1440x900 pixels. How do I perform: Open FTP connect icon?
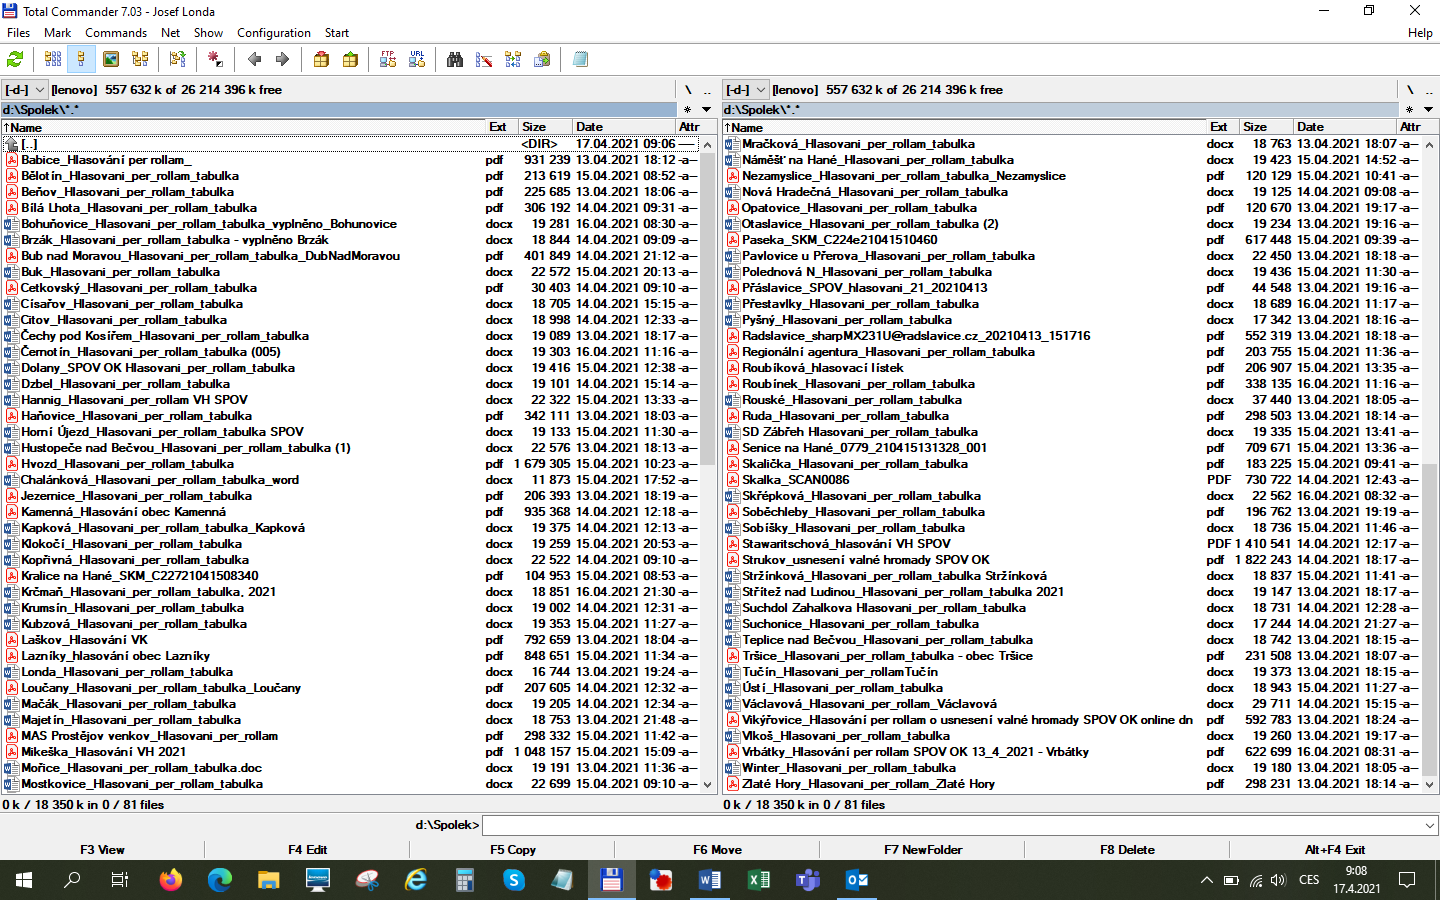click(388, 60)
